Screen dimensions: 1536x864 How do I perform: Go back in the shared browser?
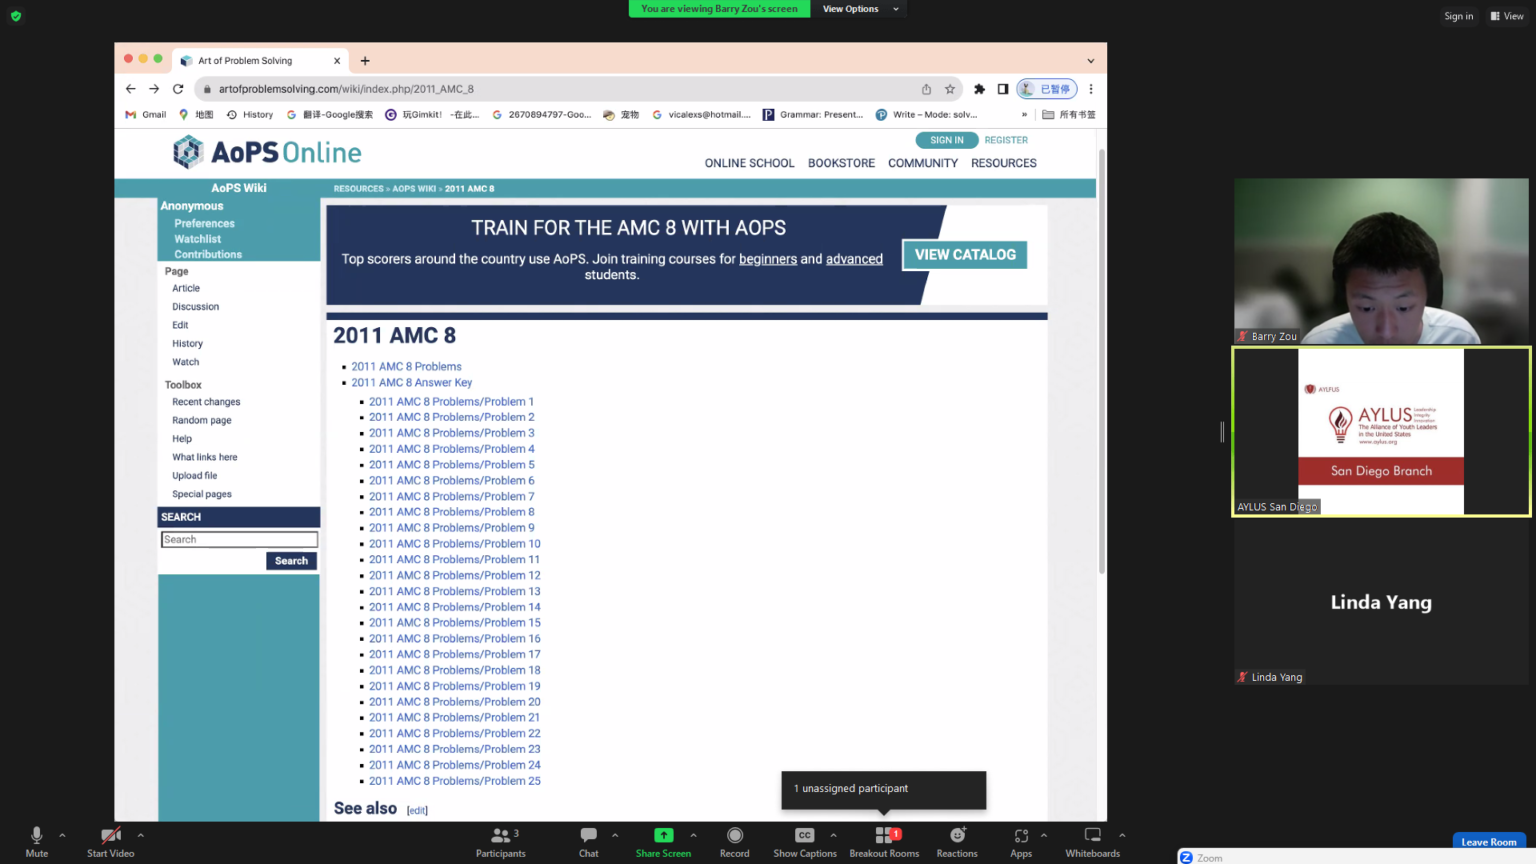tap(131, 89)
